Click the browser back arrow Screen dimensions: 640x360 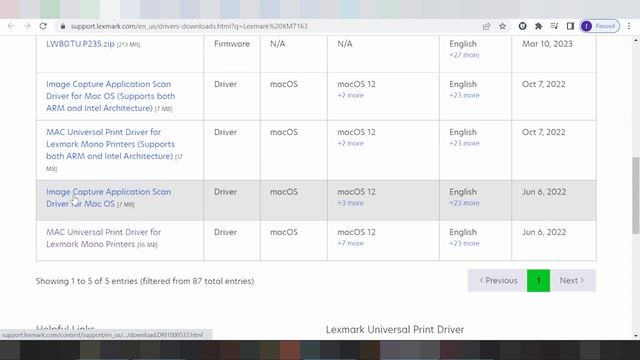pyautogui.click(x=11, y=26)
